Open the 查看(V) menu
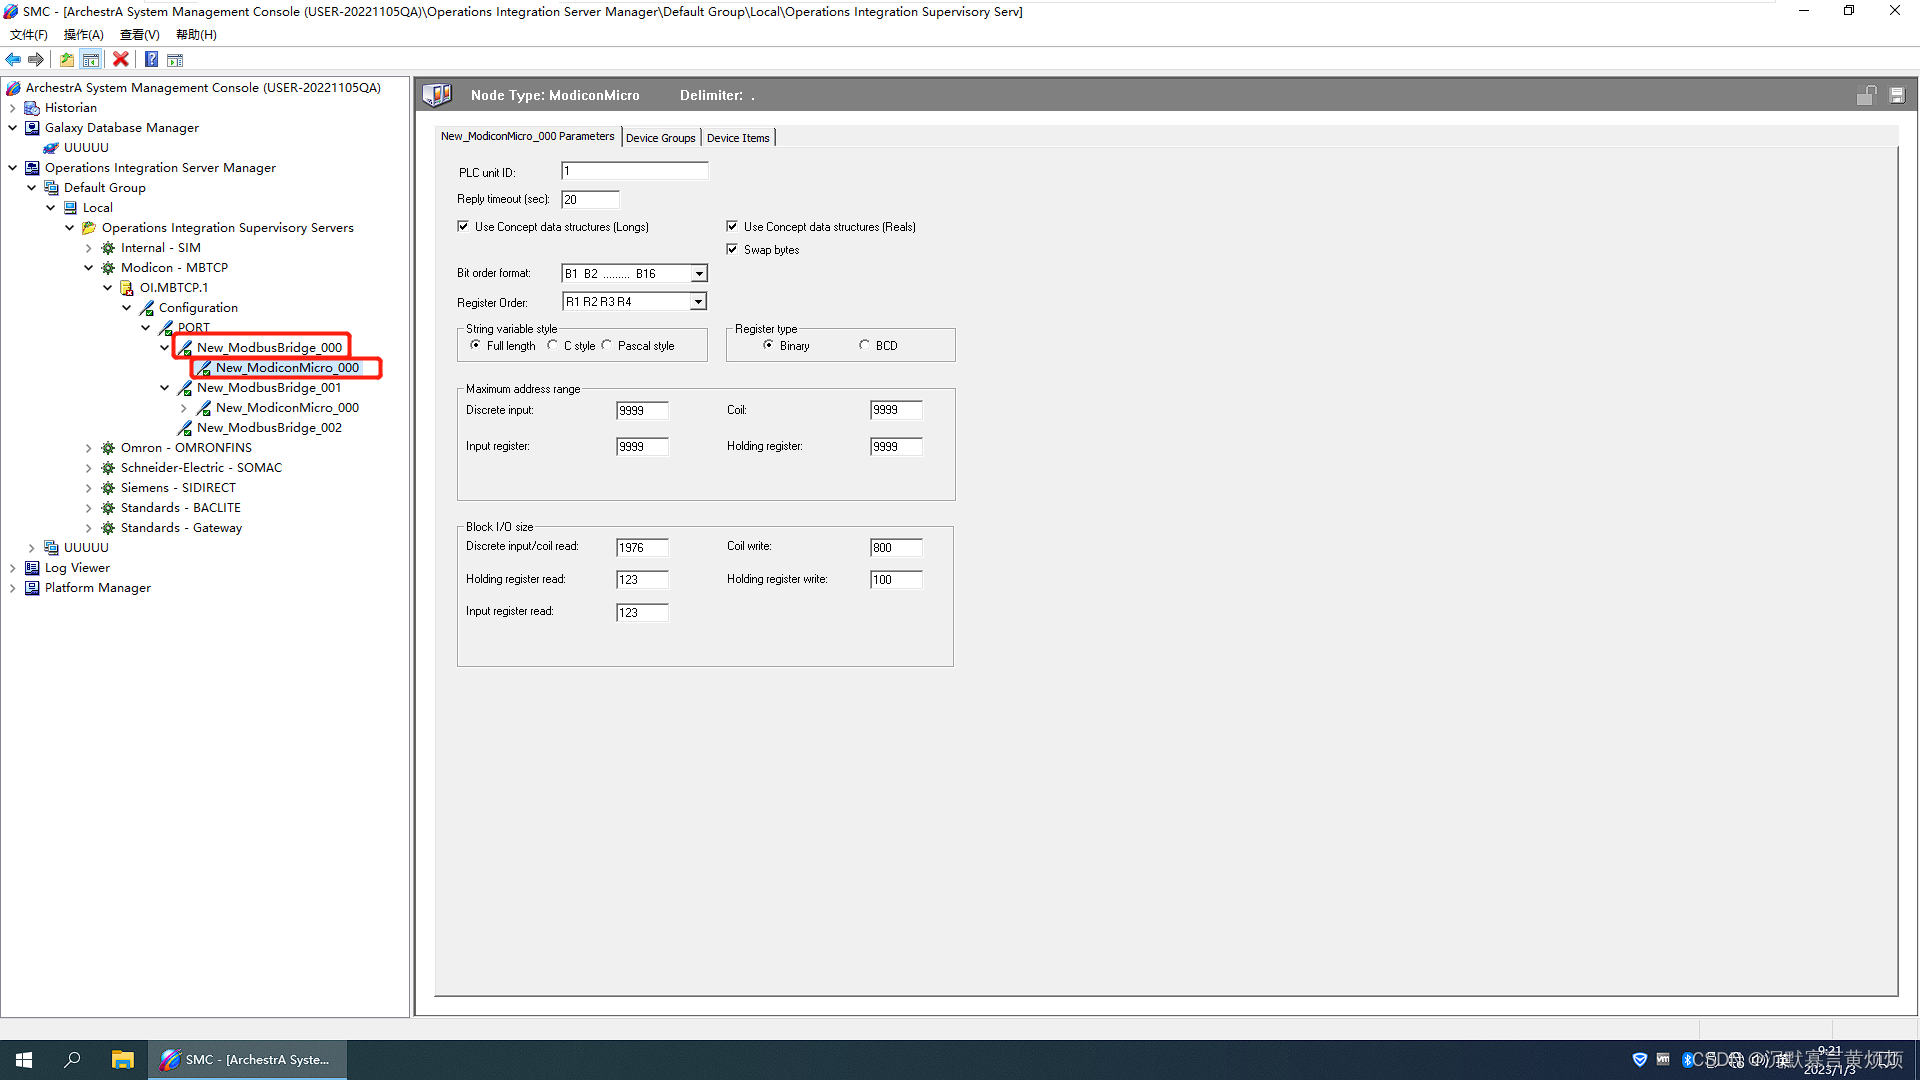This screenshot has height=1080, width=1920. point(138,34)
